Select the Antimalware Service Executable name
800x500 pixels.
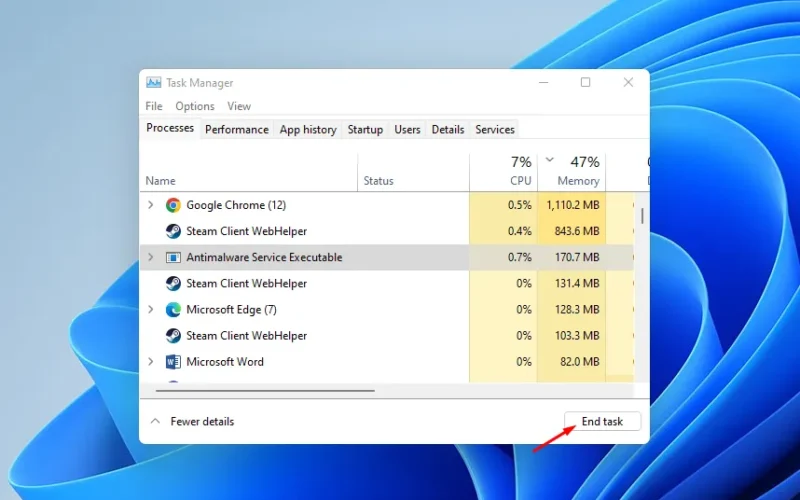tap(264, 257)
